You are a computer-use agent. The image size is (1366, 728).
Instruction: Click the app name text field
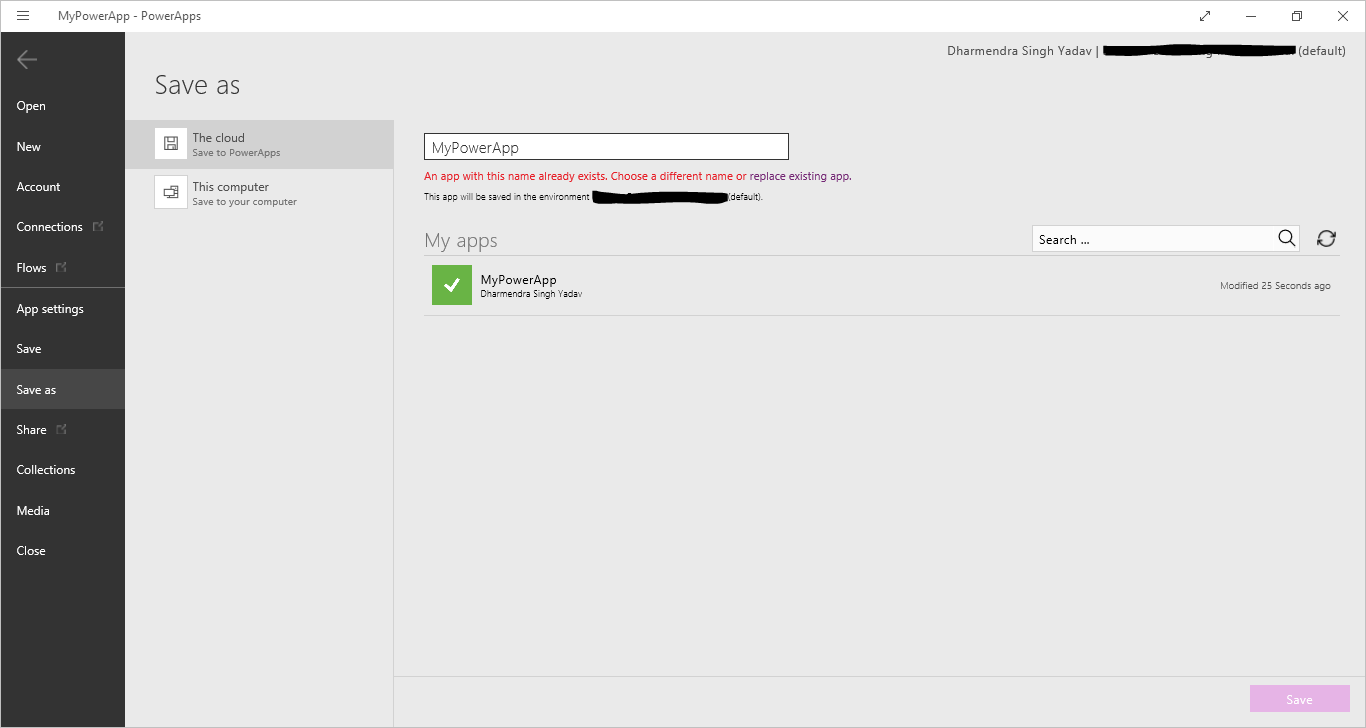point(606,147)
